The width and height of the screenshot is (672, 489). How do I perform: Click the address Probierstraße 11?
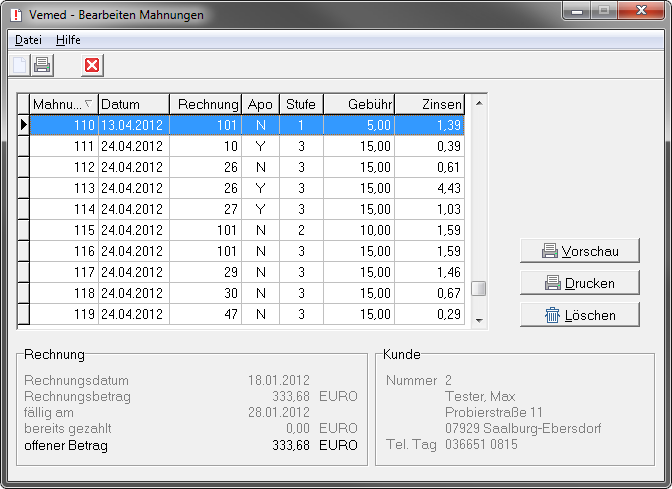coord(494,412)
